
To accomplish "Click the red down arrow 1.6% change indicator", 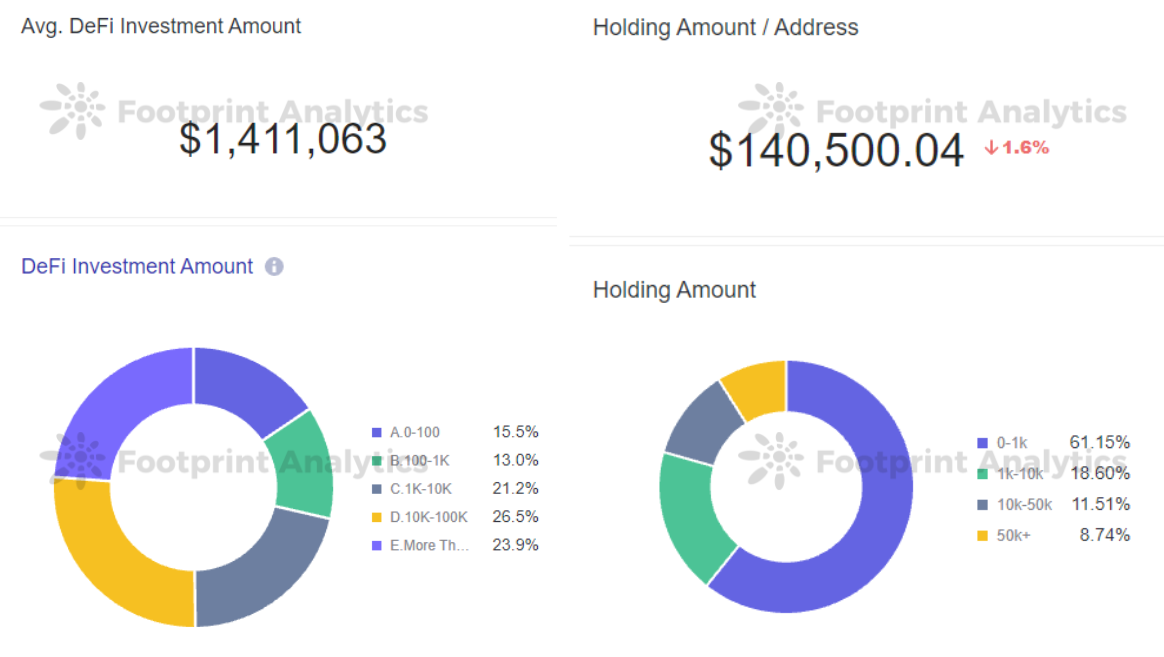I will [1016, 148].
